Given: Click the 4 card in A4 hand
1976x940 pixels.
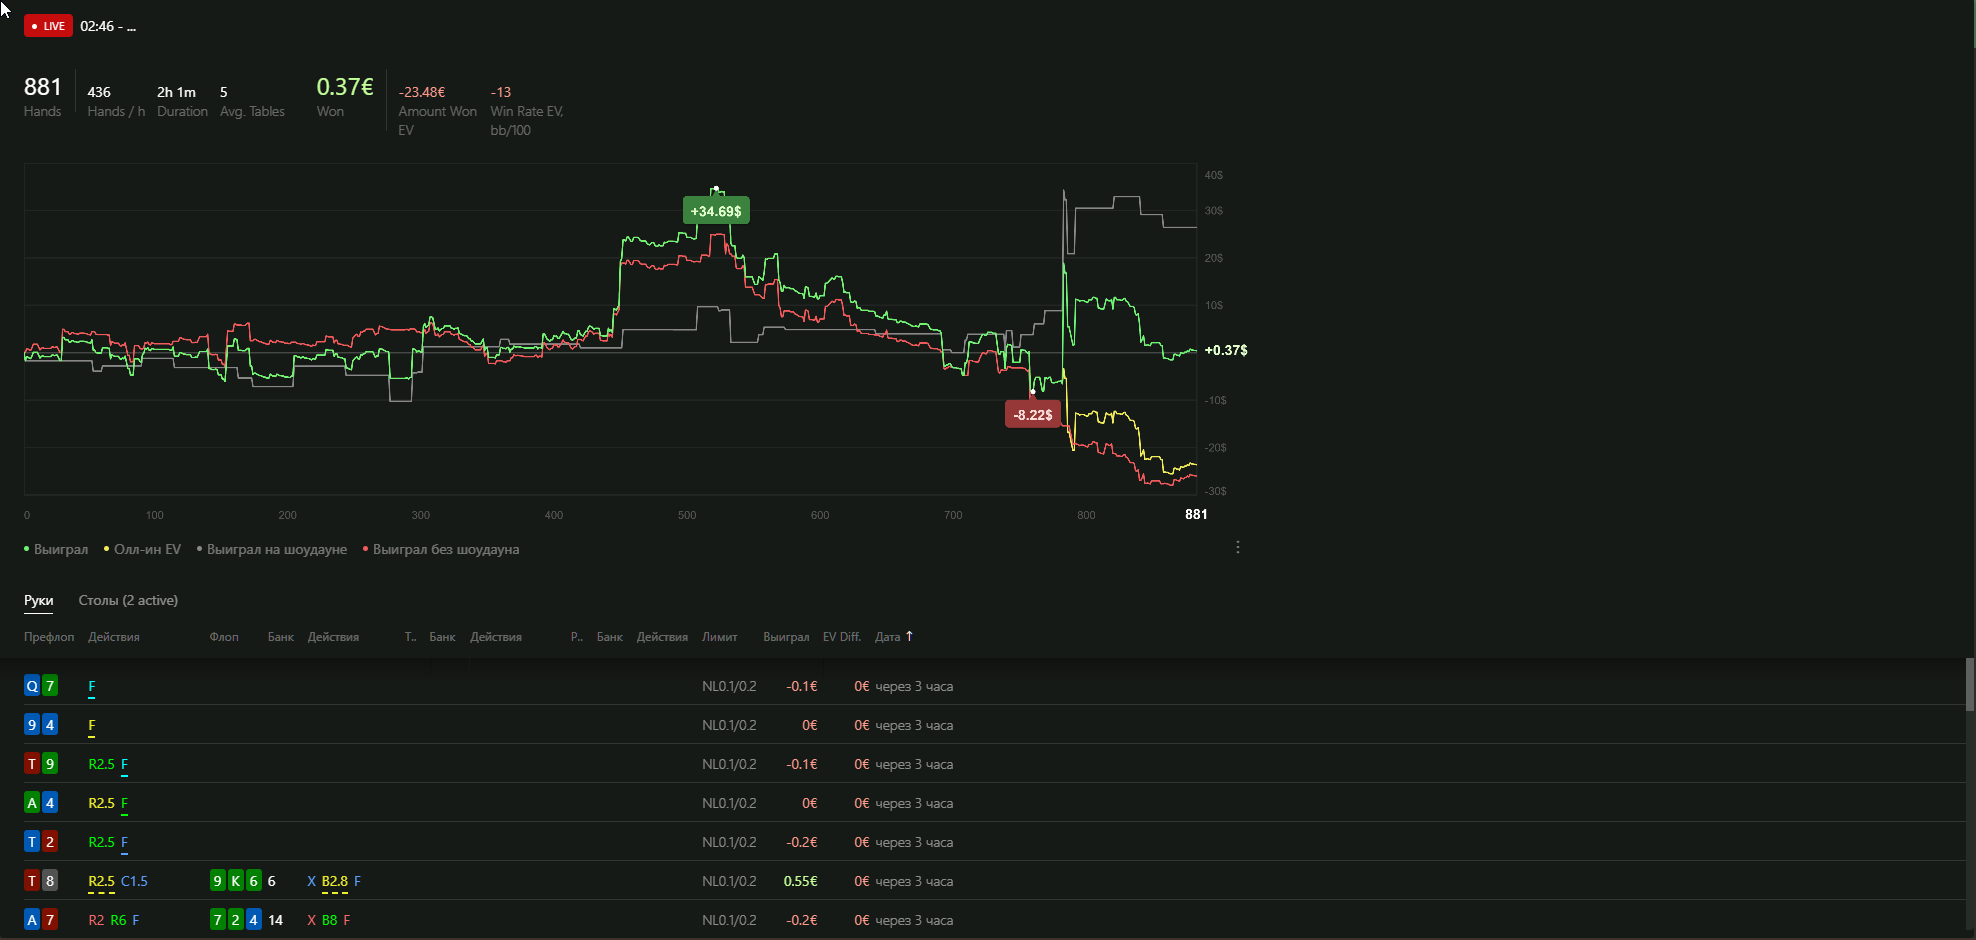Looking at the screenshot, I should tap(50, 803).
